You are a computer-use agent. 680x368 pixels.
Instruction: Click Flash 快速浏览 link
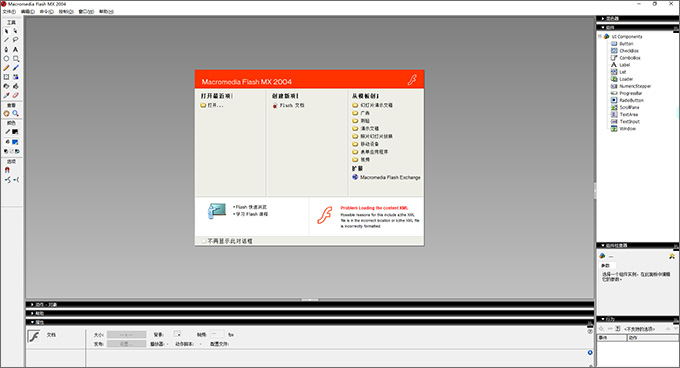pyautogui.click(x=250, y=207)
